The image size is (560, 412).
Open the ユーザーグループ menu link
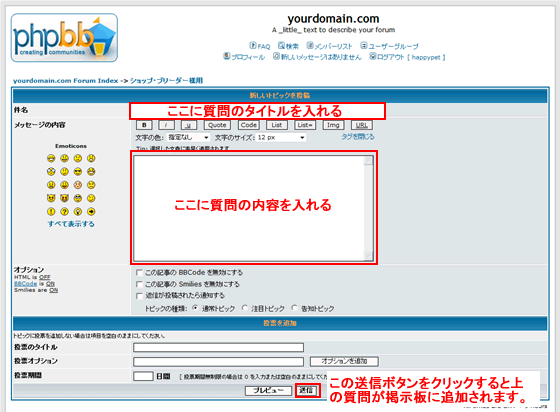tap(389, 46)
